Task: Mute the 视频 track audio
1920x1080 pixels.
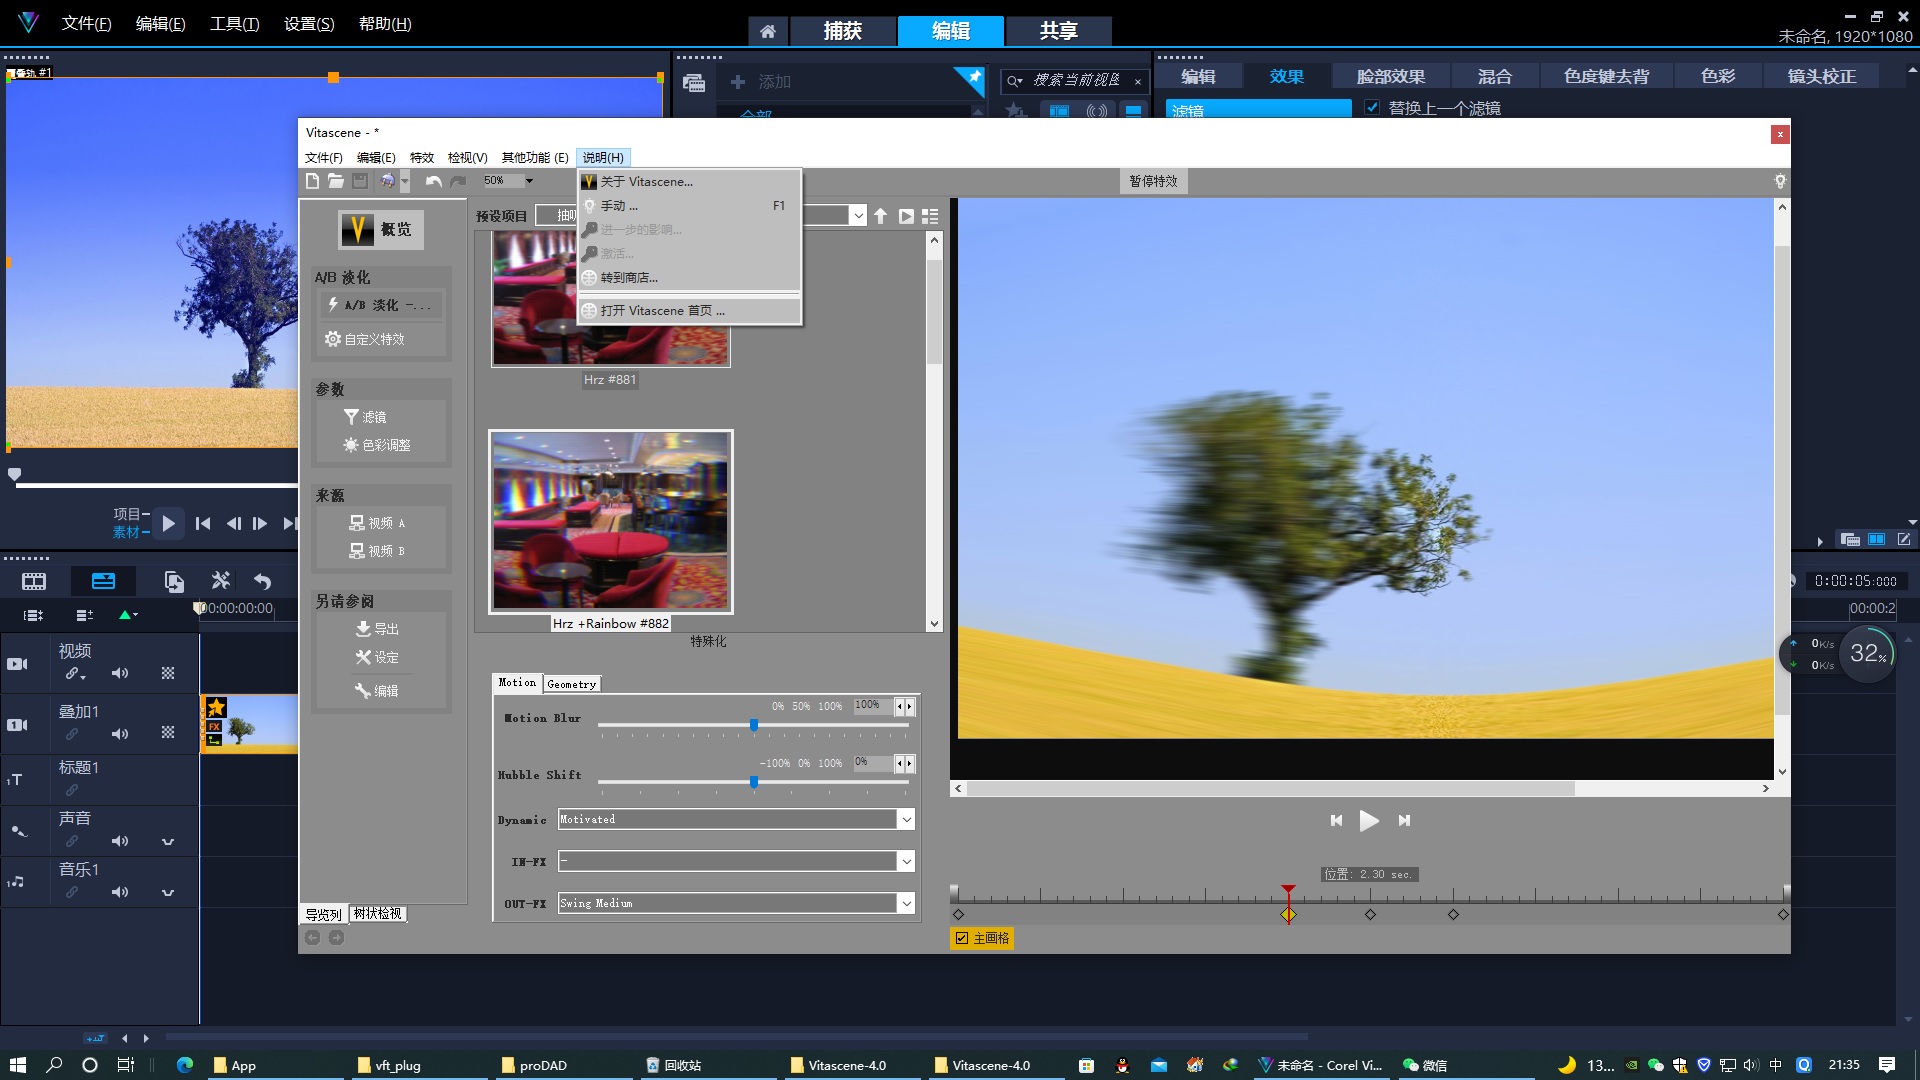Action: coord(120,673)
